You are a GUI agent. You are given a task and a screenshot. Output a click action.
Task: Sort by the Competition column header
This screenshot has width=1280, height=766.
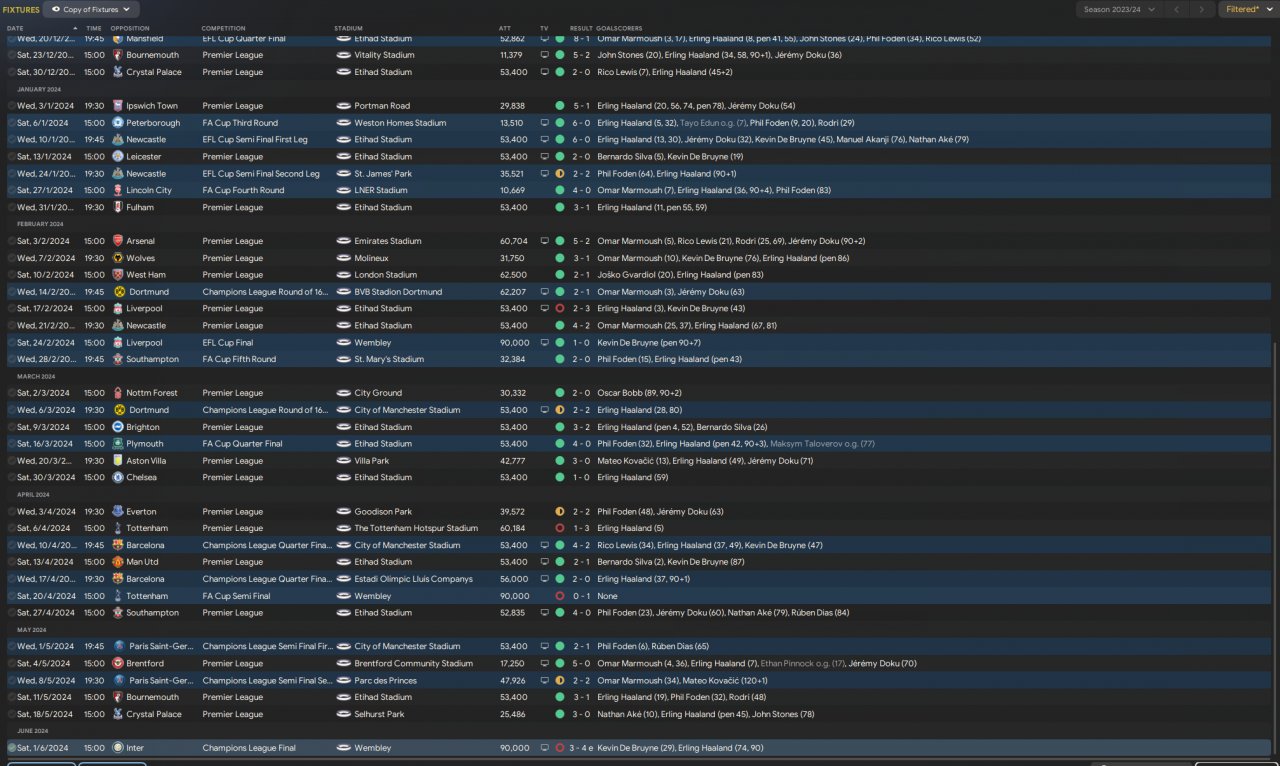point(223,28)
